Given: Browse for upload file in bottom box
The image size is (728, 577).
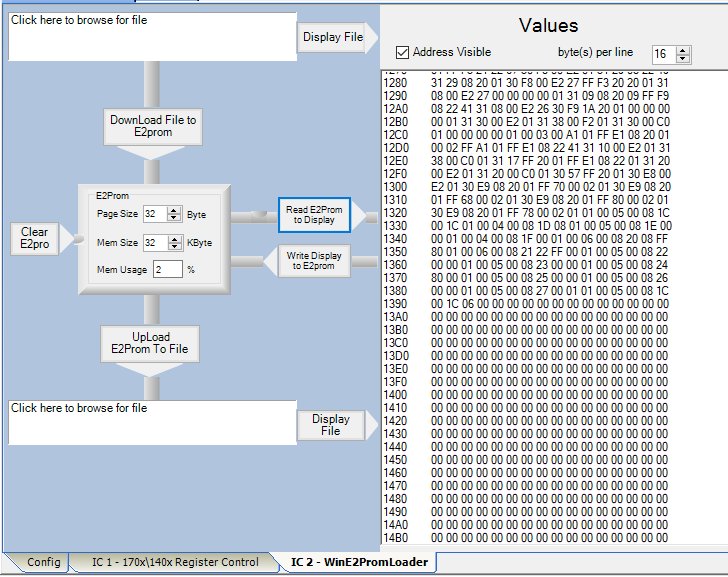Looking at the screenshot, I should pos(152,423).
